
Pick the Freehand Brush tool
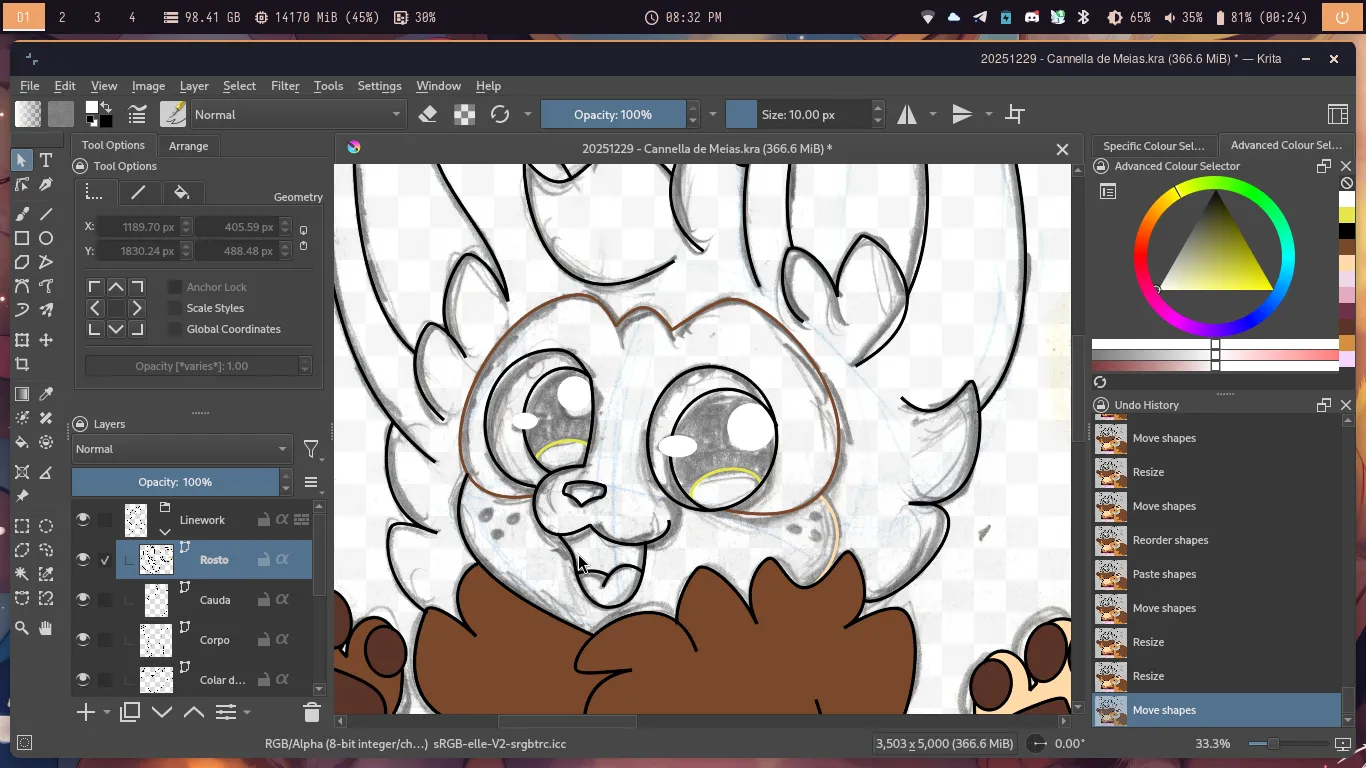22,214
